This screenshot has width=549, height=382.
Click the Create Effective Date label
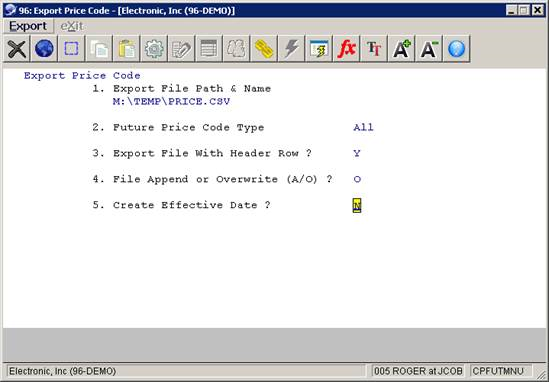[192, 205]
